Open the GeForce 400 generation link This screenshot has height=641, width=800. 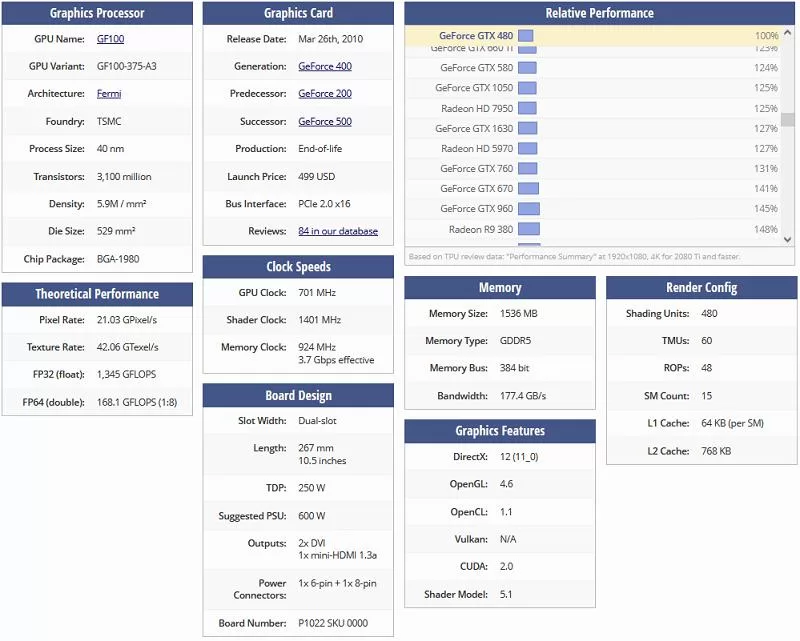click(325, 67)
